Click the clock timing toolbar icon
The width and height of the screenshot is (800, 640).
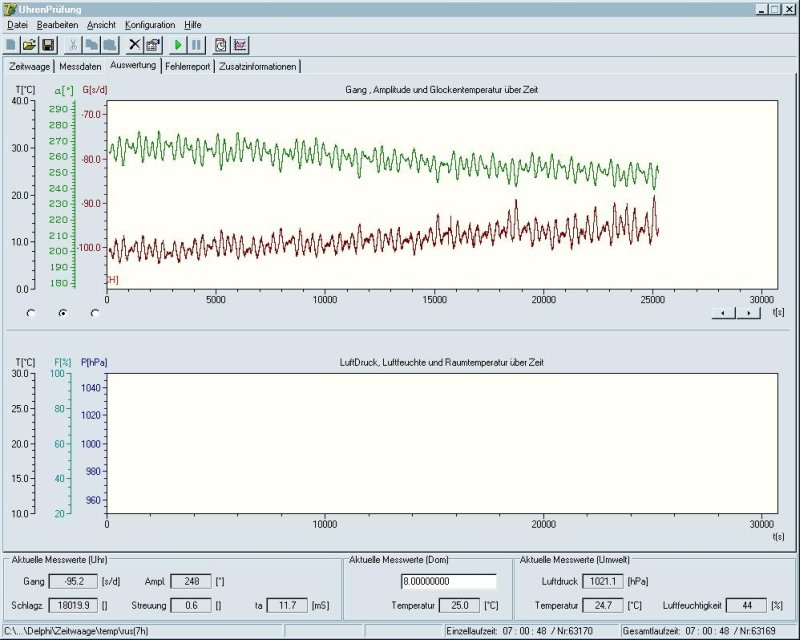(x=221, y=45)
